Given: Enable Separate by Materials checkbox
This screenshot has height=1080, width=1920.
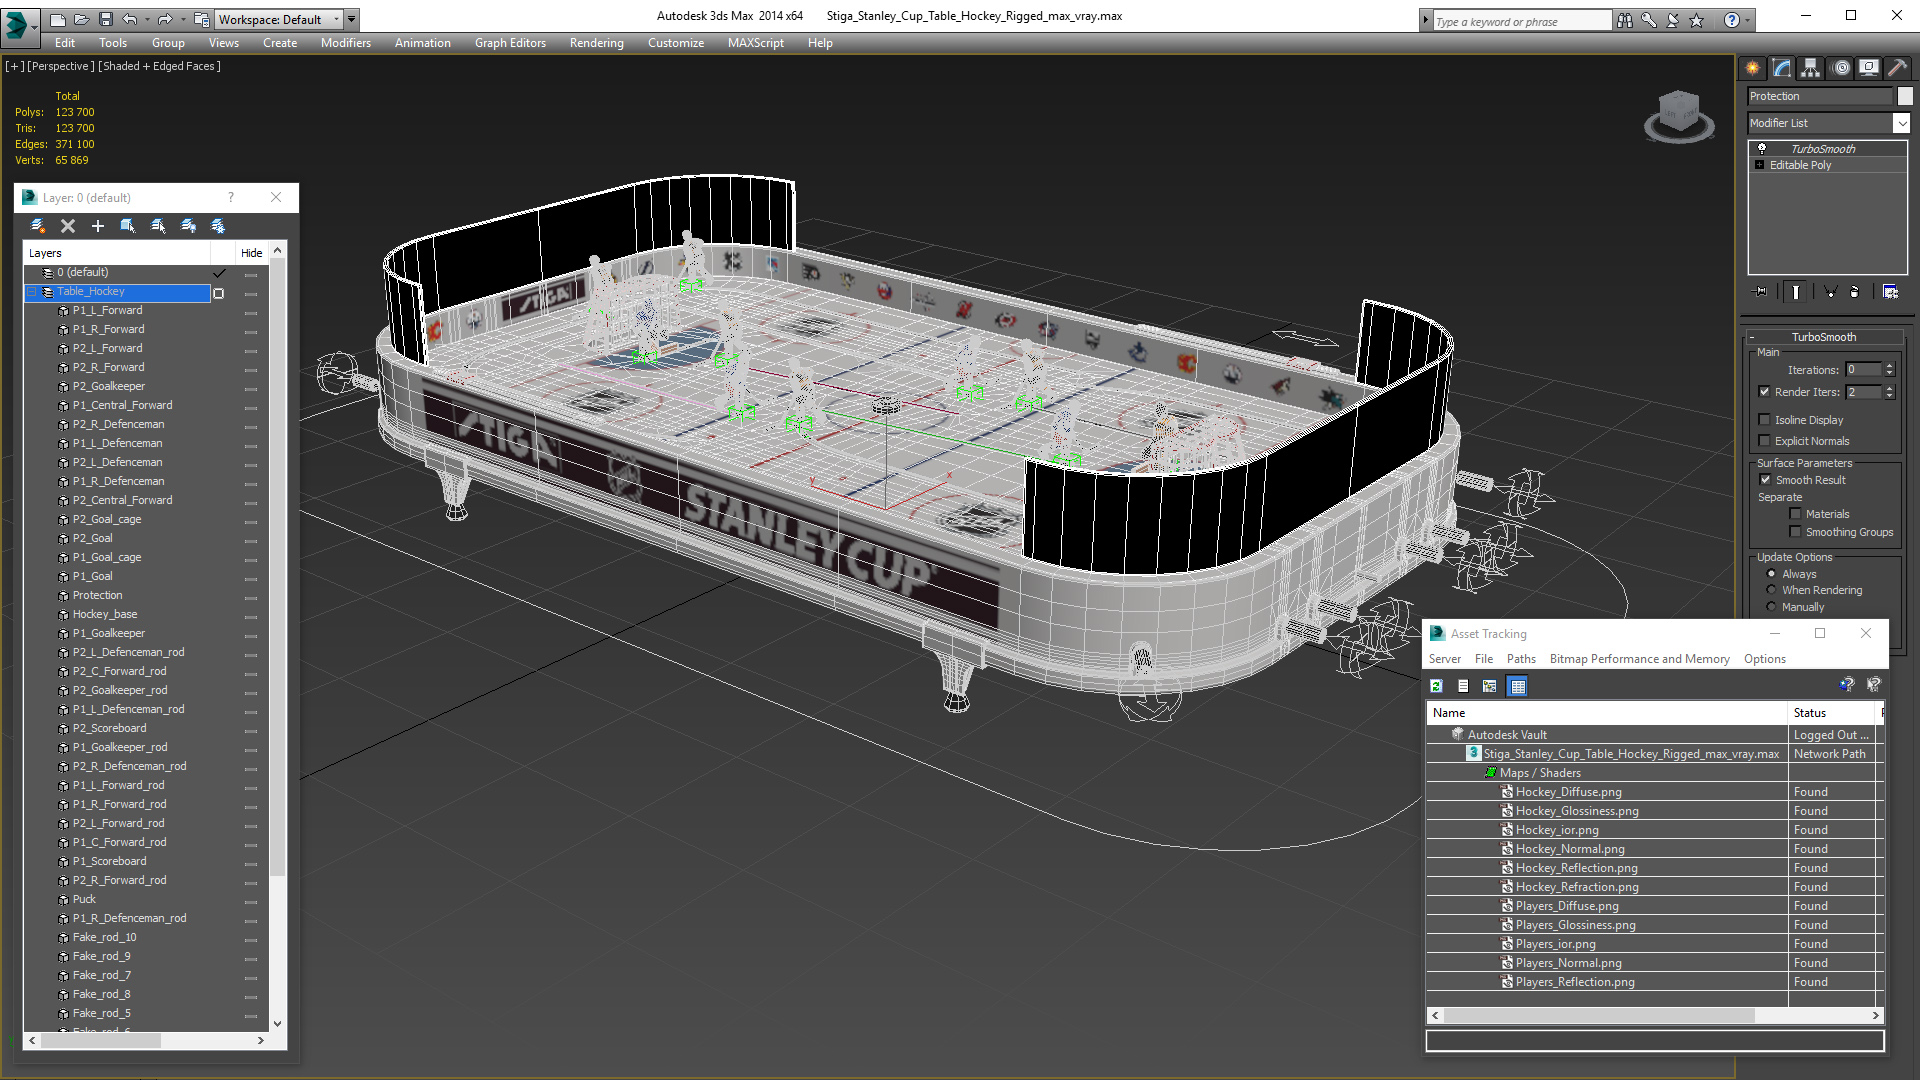Looking at the screenshot, I should 1795,514.
